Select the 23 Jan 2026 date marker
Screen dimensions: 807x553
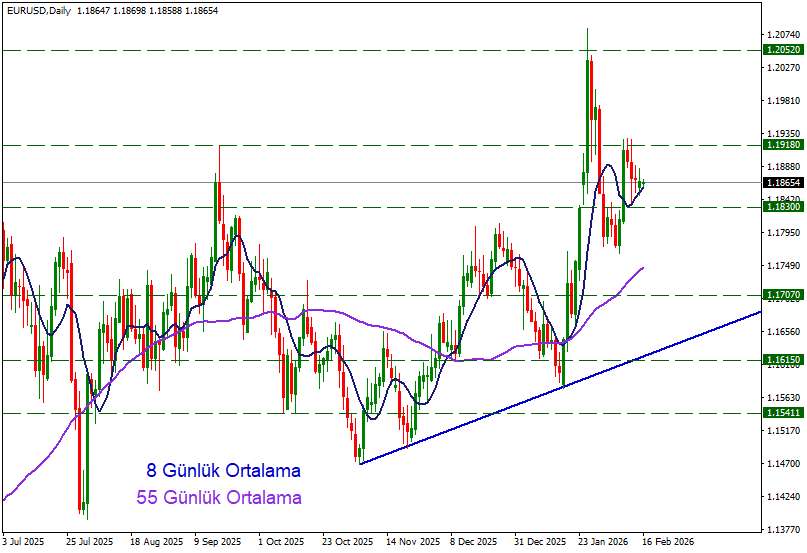point(603,542)
